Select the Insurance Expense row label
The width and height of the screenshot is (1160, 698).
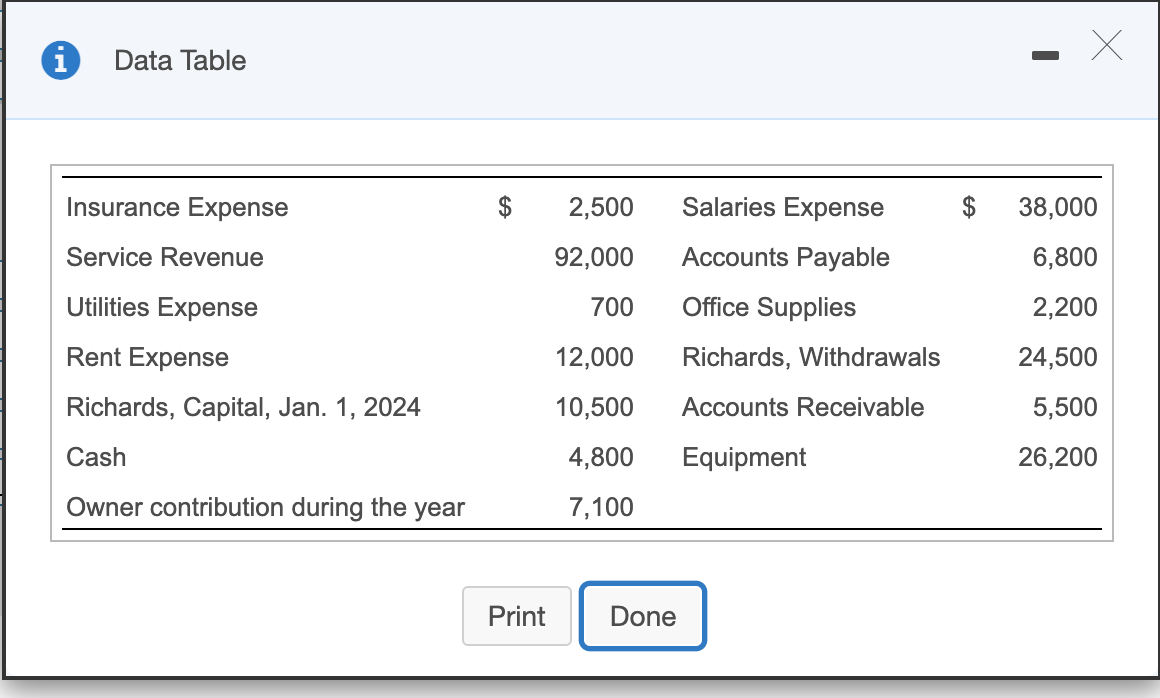point(176,207)
